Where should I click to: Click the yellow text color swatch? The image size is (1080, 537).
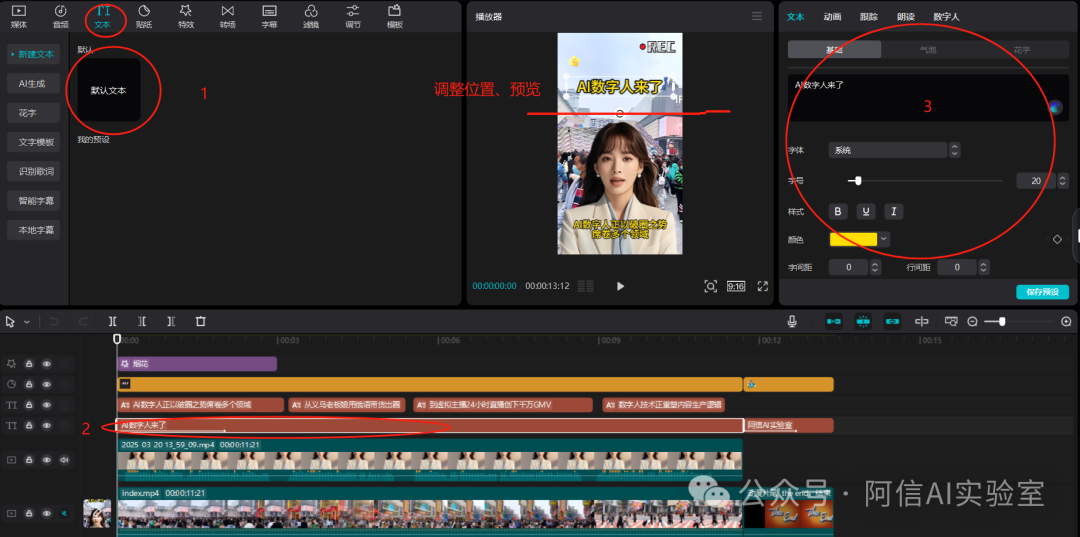[x=853, y=239]
